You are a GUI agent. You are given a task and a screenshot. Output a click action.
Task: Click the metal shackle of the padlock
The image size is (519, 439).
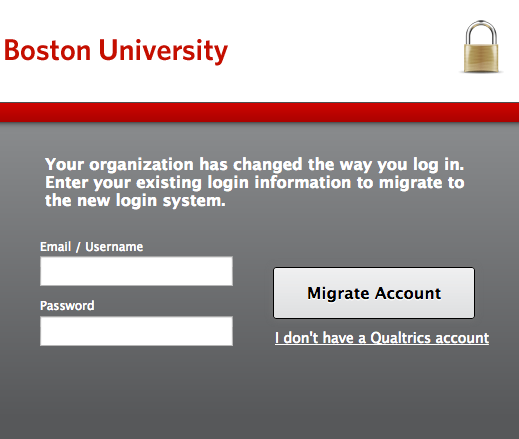tap(481, 33)
